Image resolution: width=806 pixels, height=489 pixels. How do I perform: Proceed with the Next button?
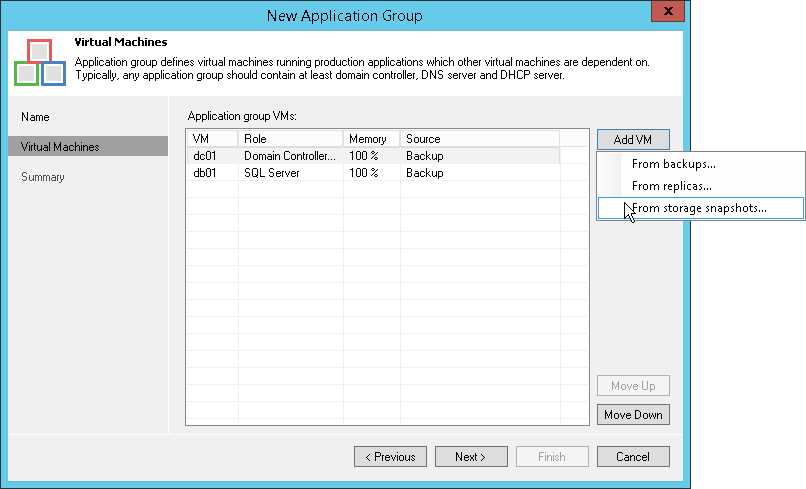click(x=471, y=457)
